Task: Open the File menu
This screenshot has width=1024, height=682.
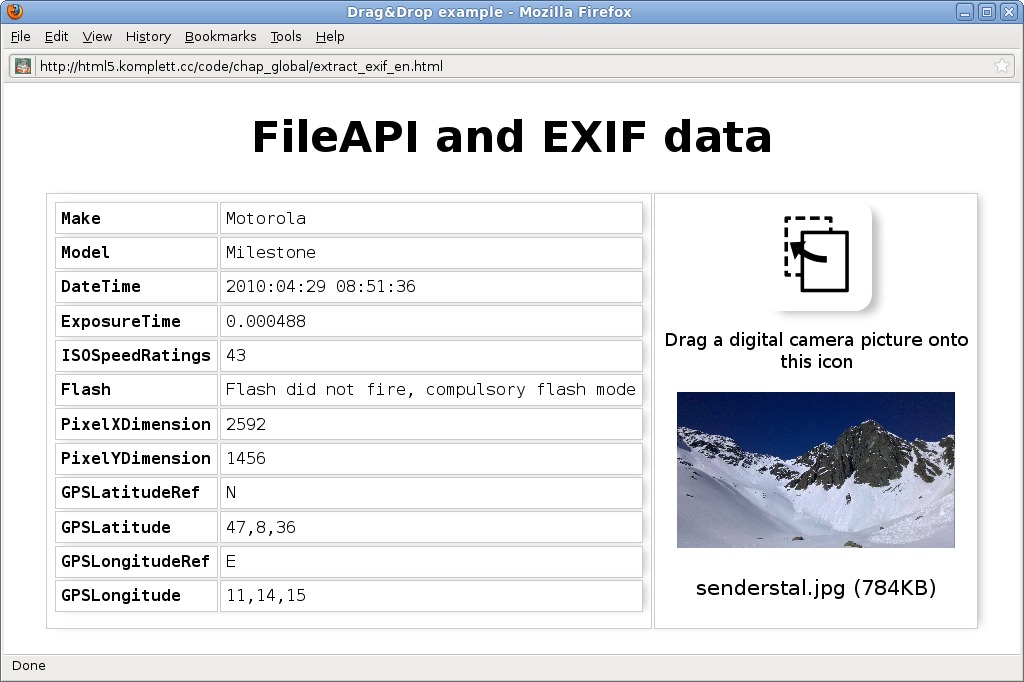Action: (21, 36)
